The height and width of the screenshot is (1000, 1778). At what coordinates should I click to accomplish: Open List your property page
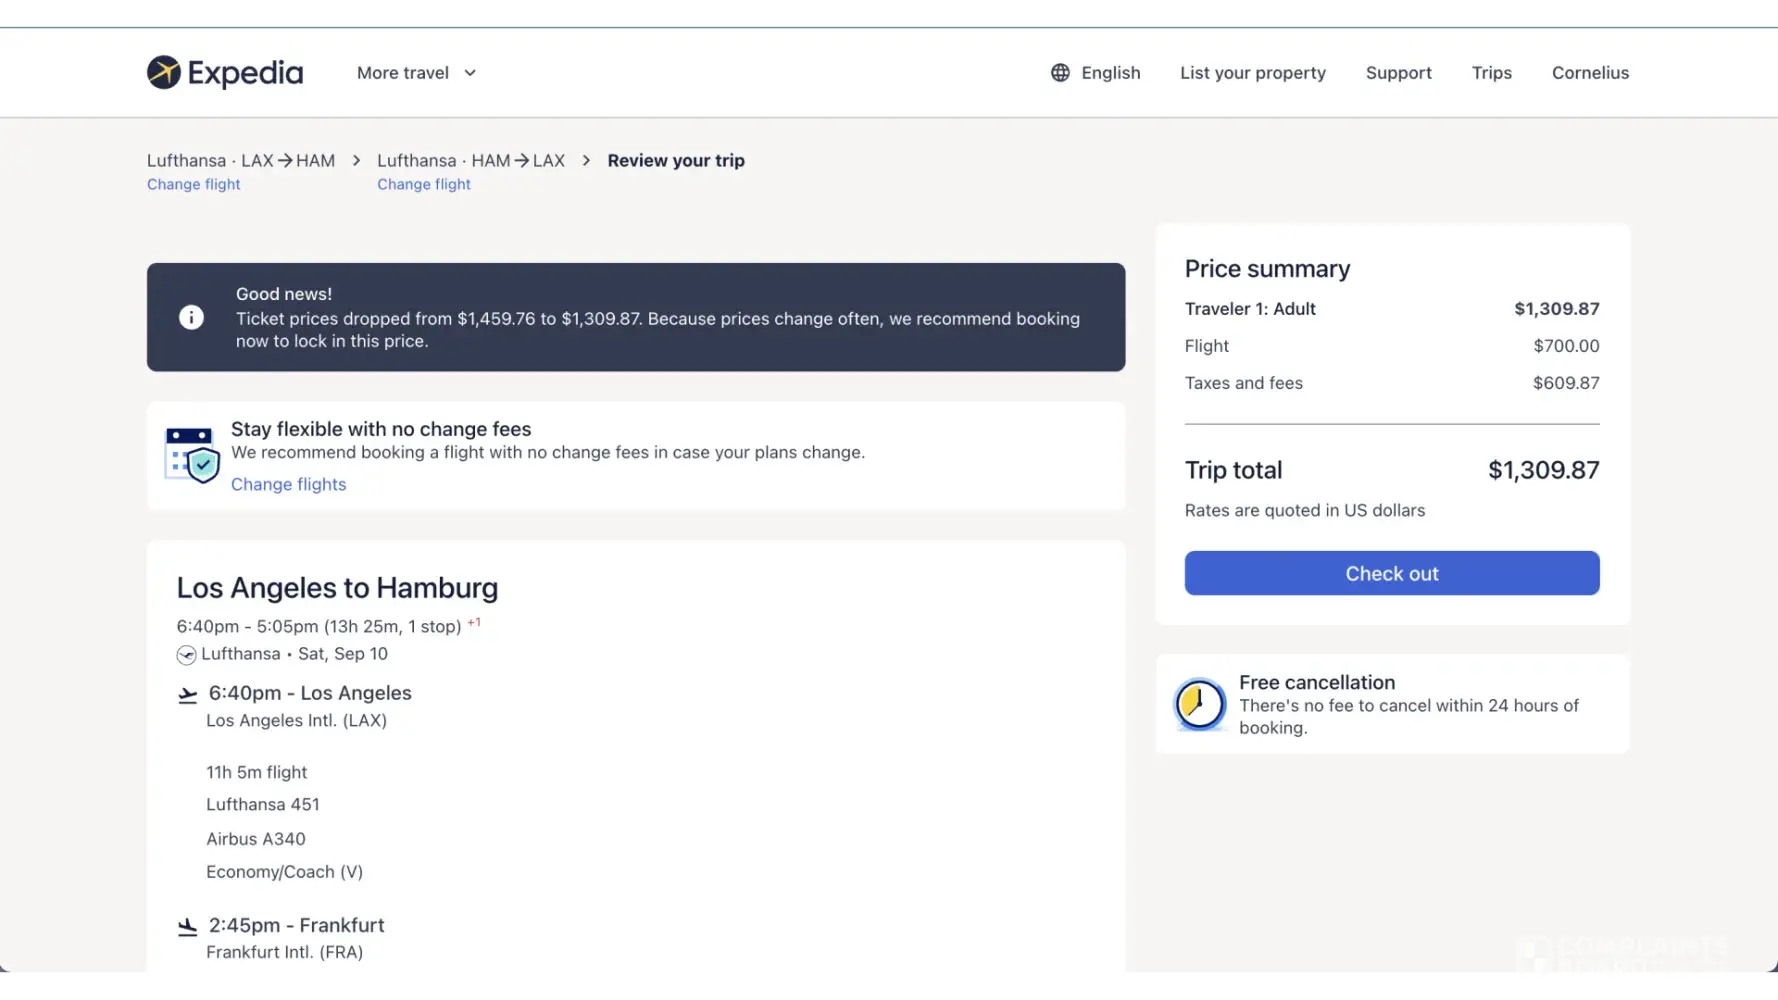pyautogui.click(x=1252, y=73)
